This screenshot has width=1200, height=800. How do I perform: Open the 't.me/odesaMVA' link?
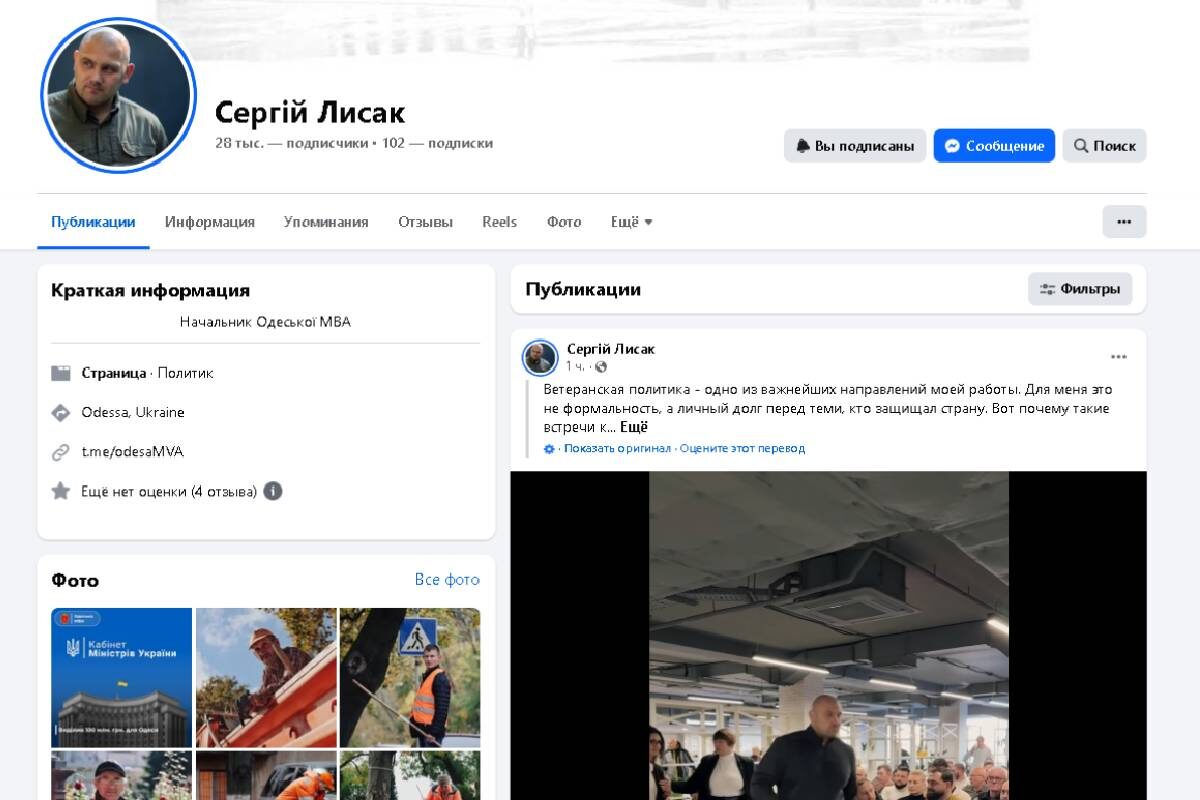[x=133, y=452]
